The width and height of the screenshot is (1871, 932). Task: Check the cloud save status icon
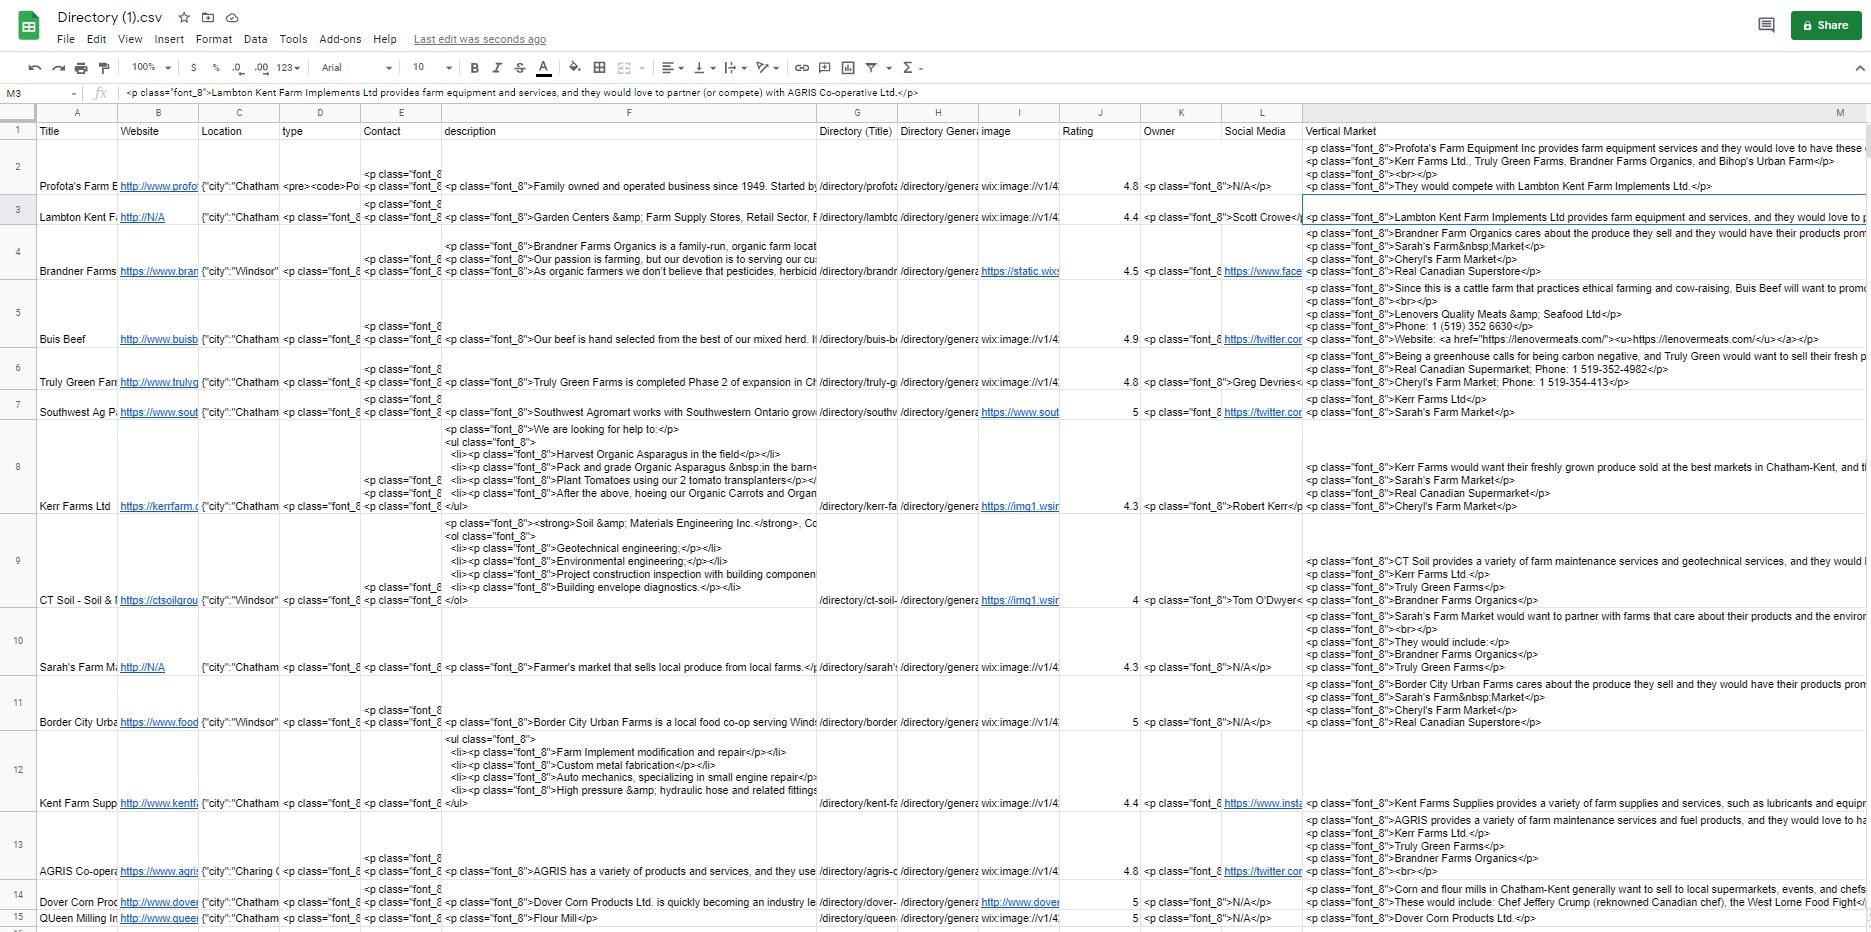pyautogui.click(x=232, y=18)
